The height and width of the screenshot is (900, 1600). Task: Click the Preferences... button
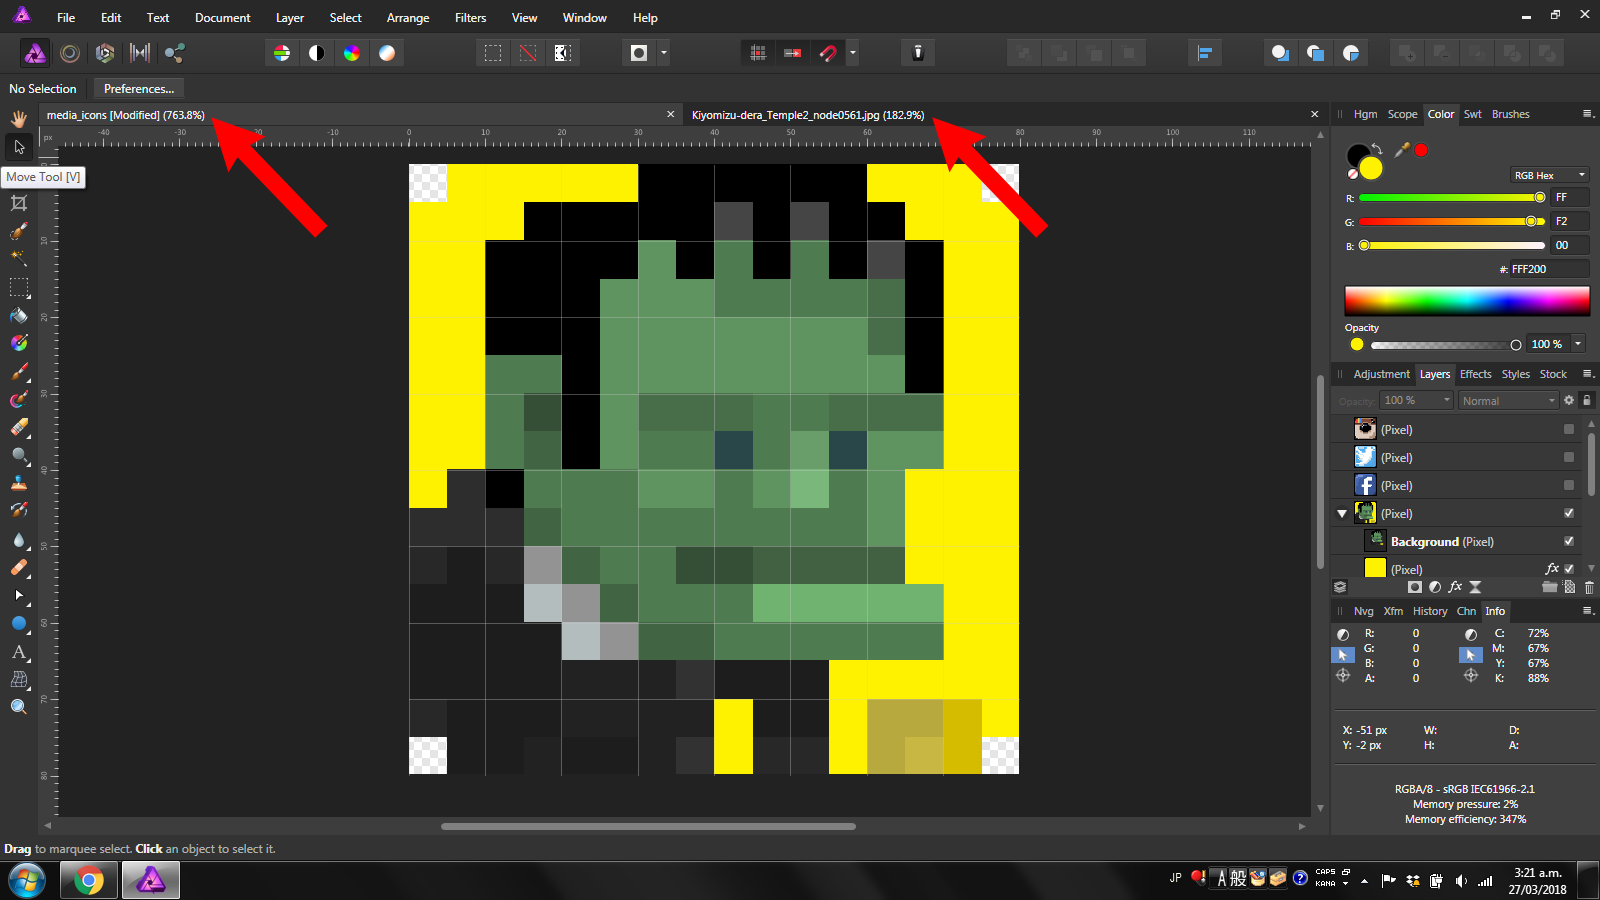tap(139, 89)
